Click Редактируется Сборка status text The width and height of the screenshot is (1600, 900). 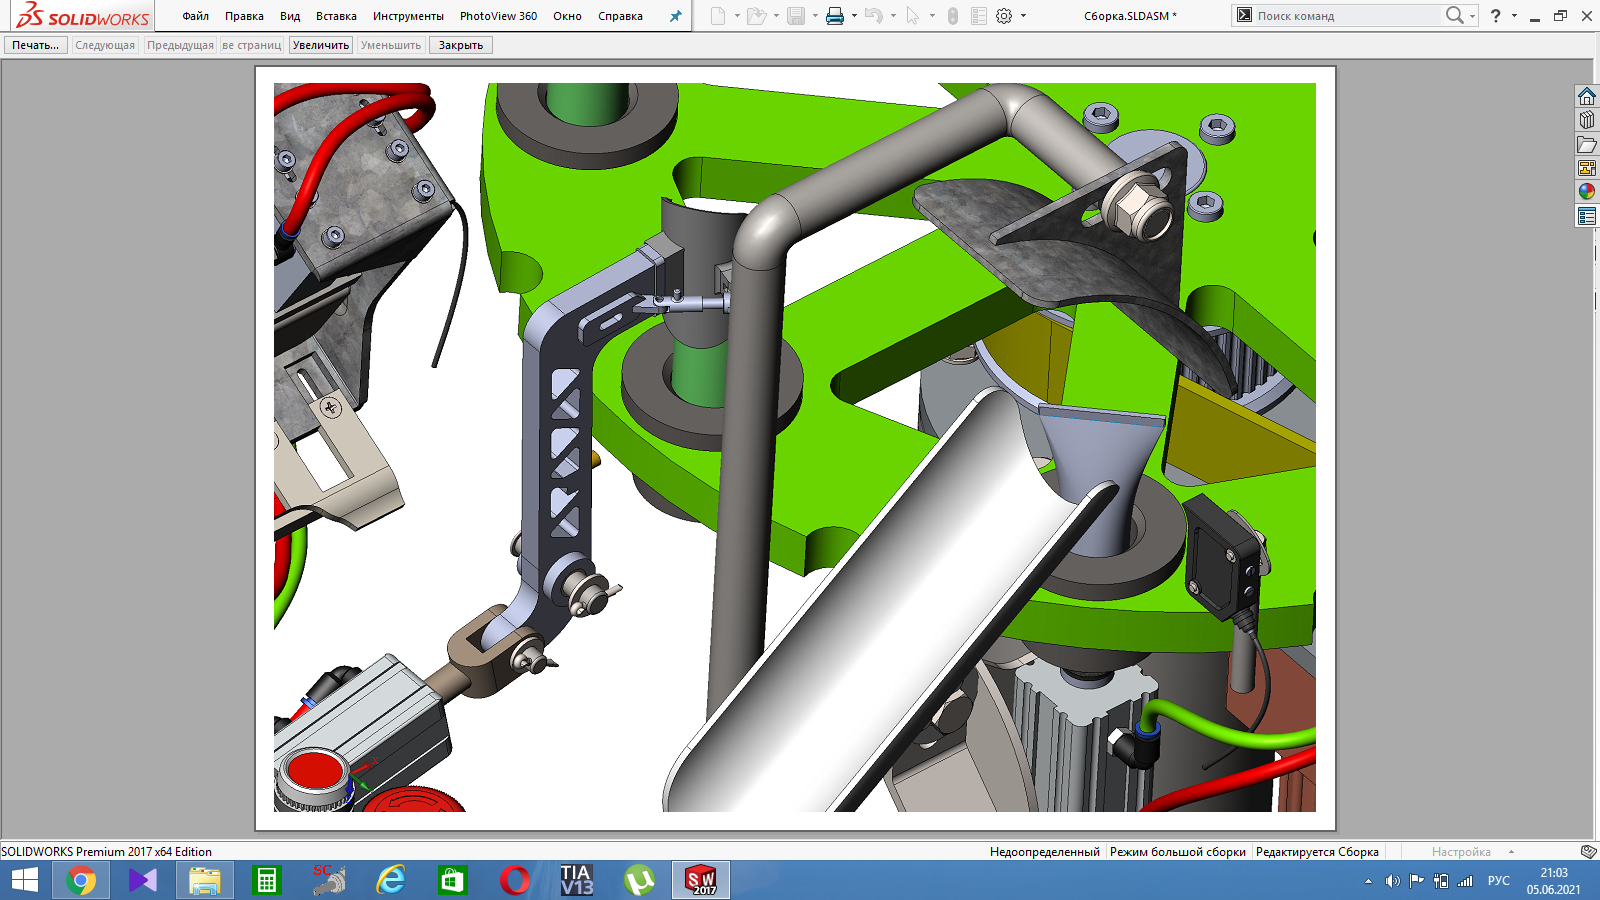tap(1317, 852)
